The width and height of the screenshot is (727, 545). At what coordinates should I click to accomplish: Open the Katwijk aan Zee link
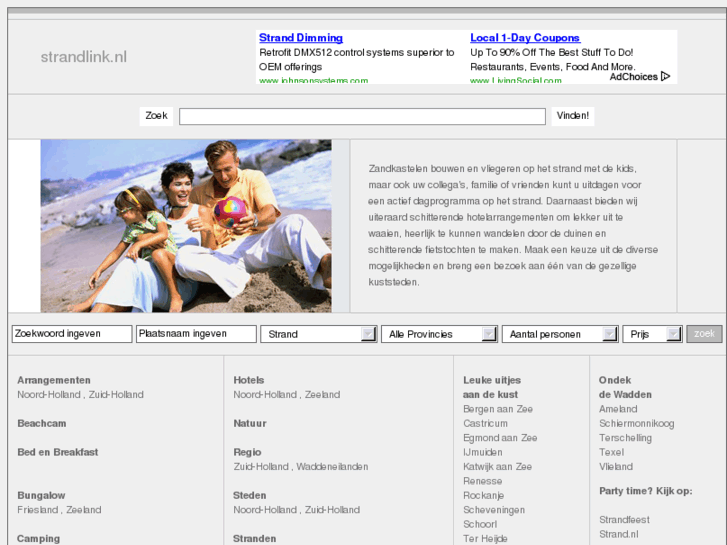[497, 466]
